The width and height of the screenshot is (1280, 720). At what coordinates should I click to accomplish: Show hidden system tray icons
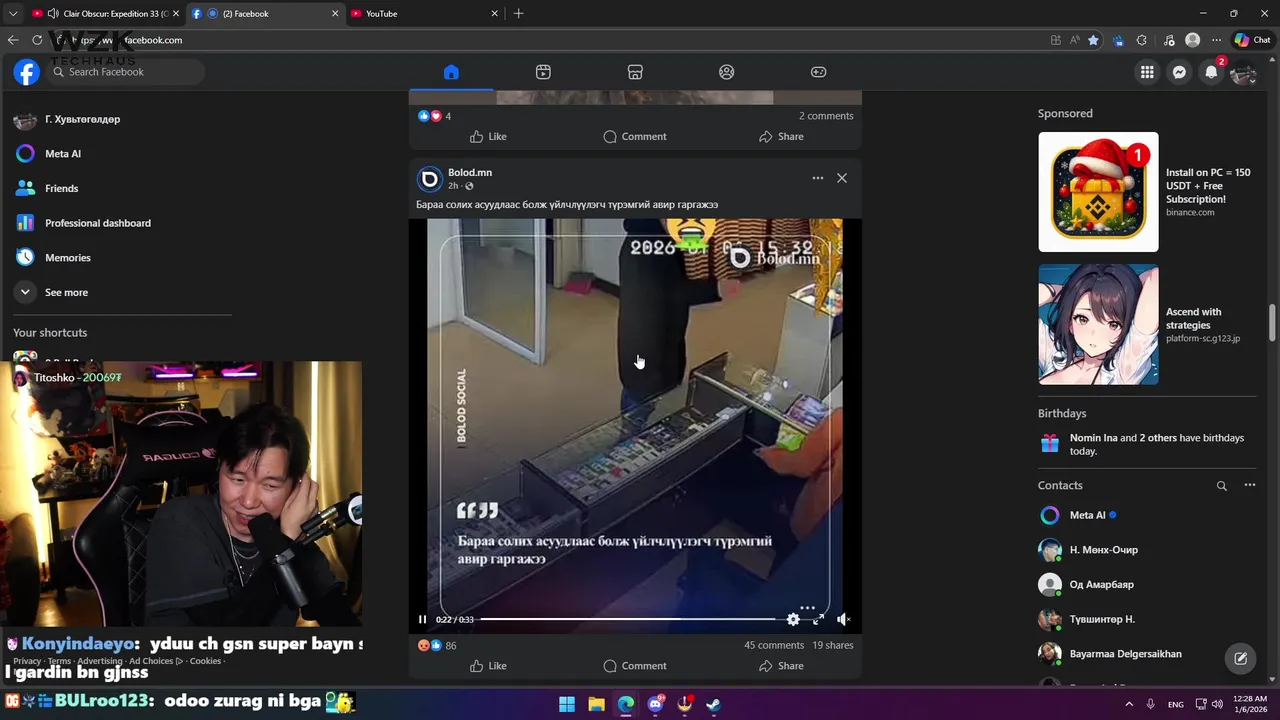click(1129, 704)
